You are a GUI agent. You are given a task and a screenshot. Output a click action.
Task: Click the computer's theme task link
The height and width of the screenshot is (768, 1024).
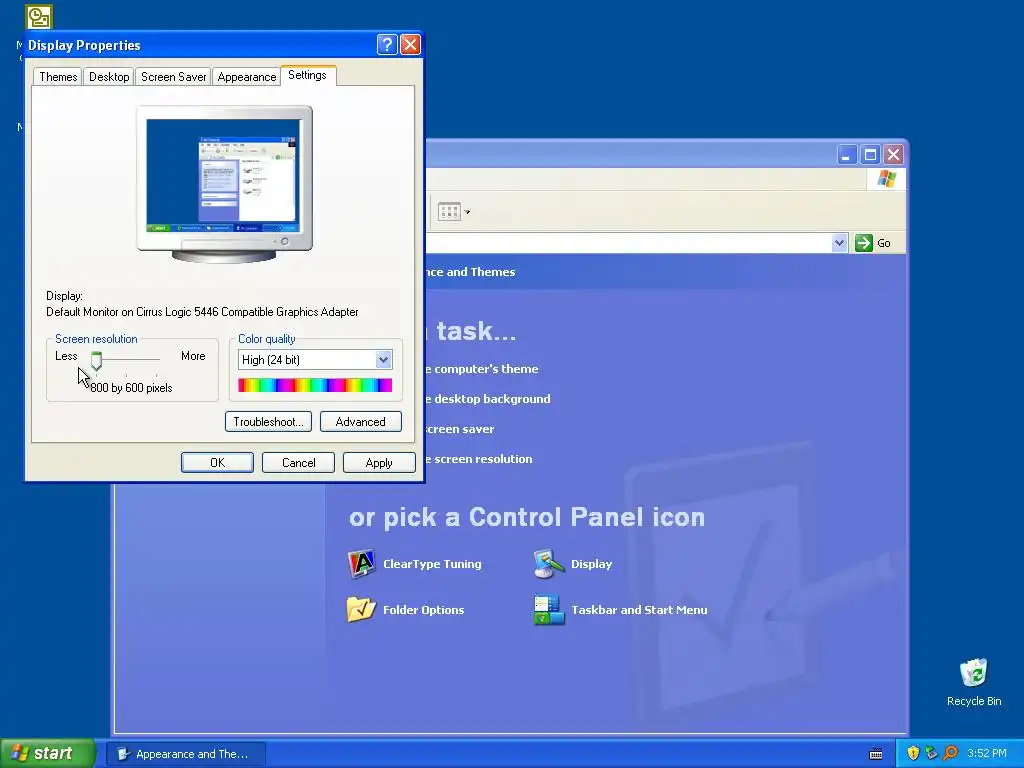pyautogui.click(x=482, y=368)
